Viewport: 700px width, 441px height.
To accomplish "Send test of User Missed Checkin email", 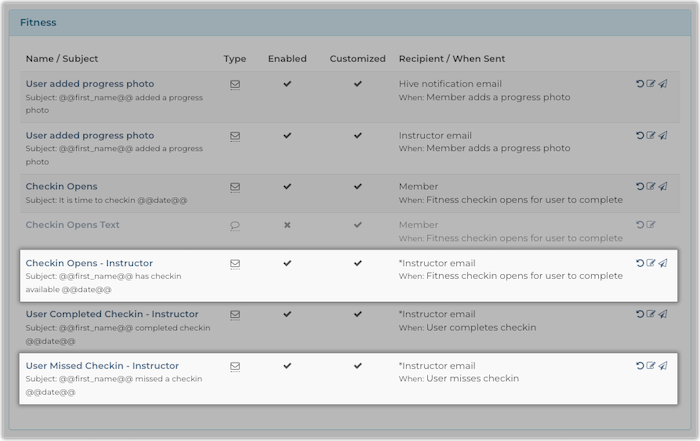I will pyautogui.click(x=662, y=366).
